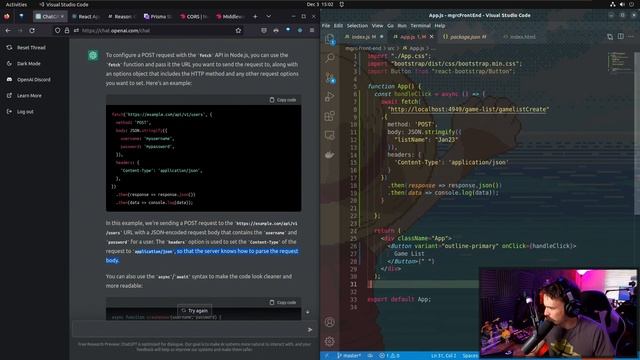
Task: Click mgrc-front-end in breadcrumb path
Action: [363, 48]
